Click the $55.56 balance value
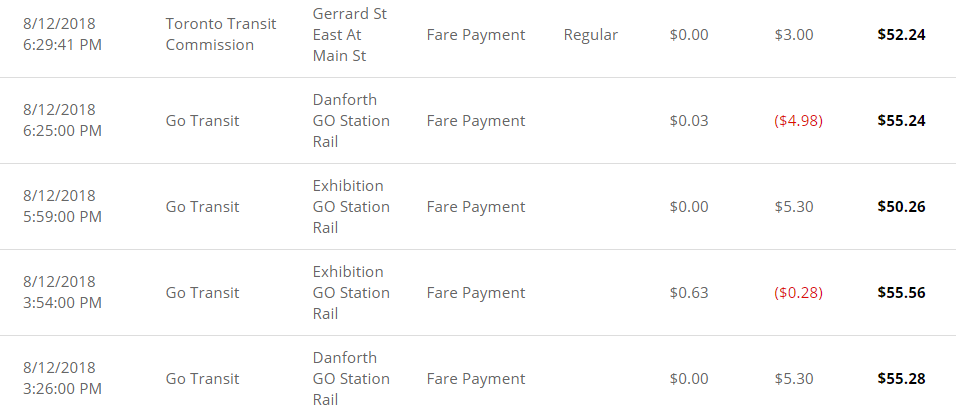956x406 pixels. pyautogui.click(x=901, y=293)
